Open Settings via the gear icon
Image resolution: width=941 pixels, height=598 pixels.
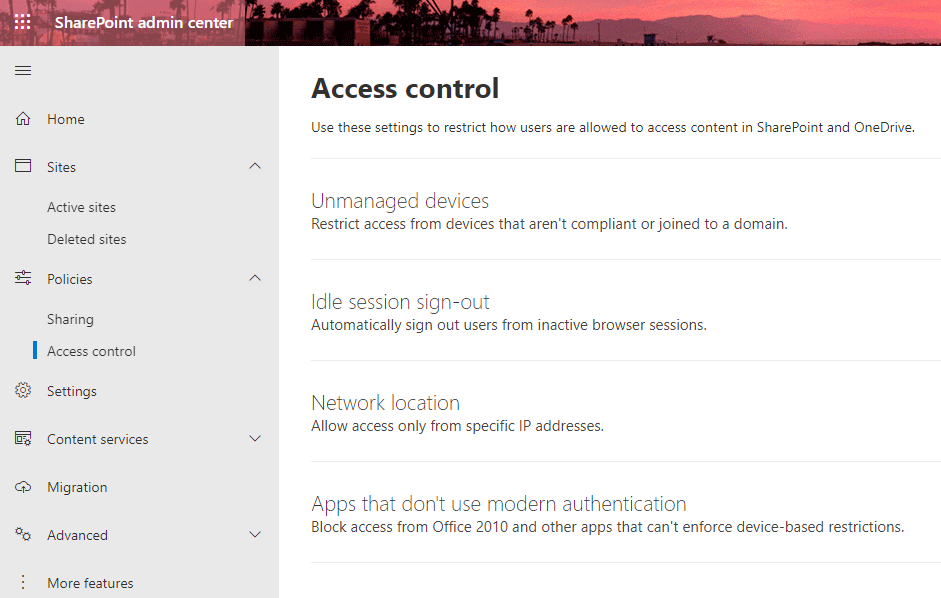pos(22,390)
